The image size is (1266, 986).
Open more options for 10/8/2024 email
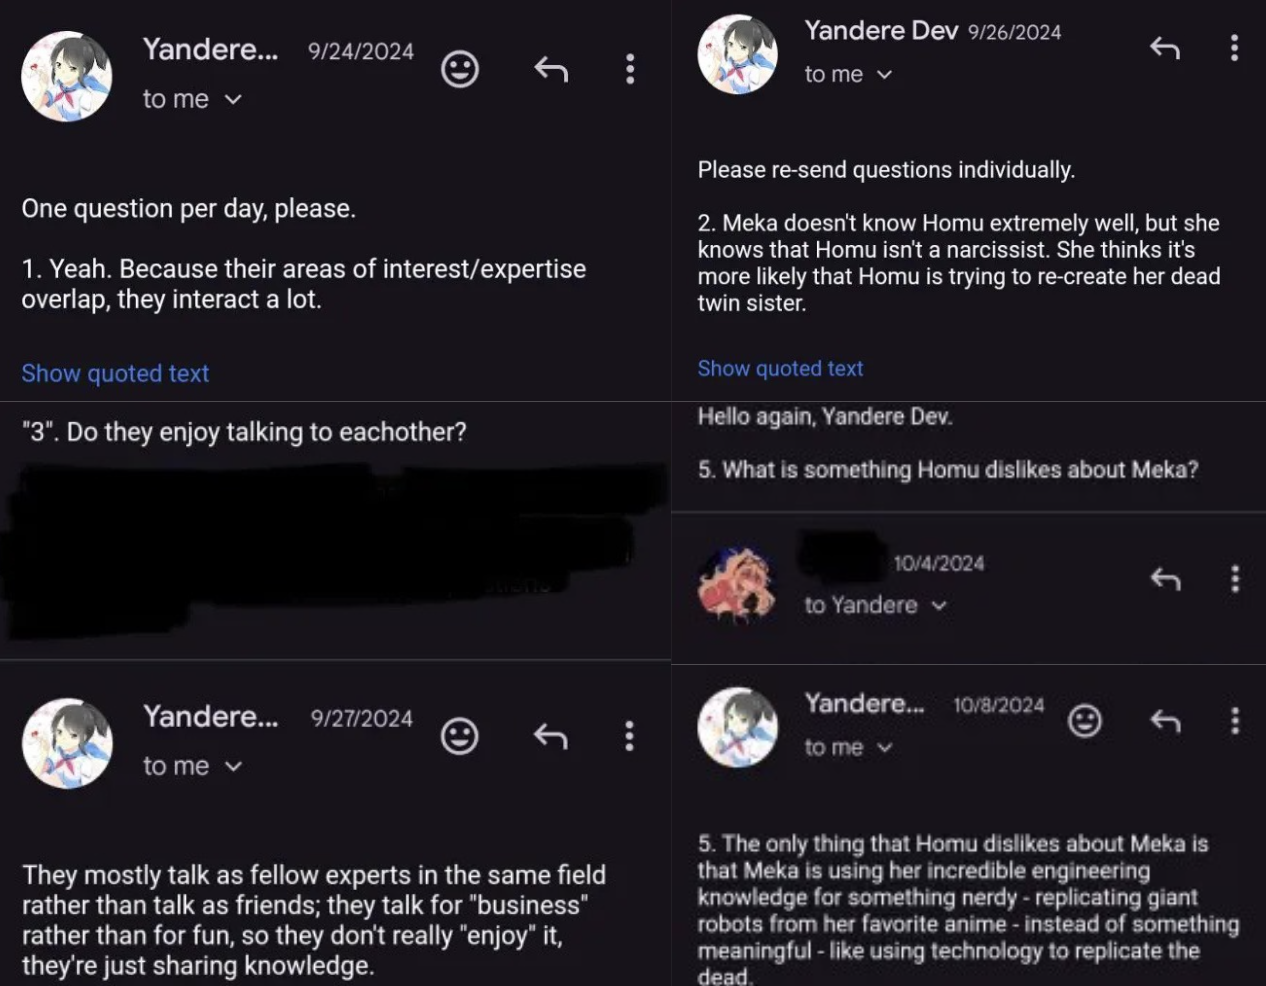tap(1235, 720)
